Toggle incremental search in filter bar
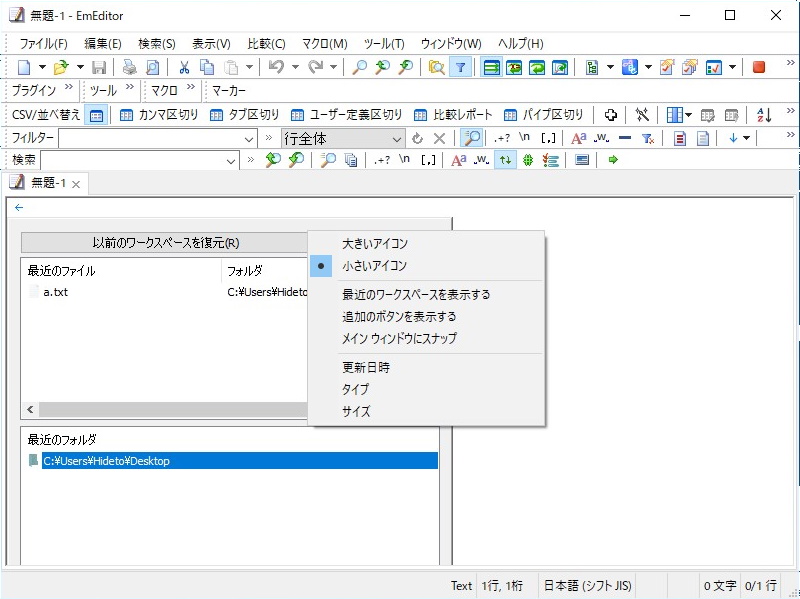 (472, 138)
